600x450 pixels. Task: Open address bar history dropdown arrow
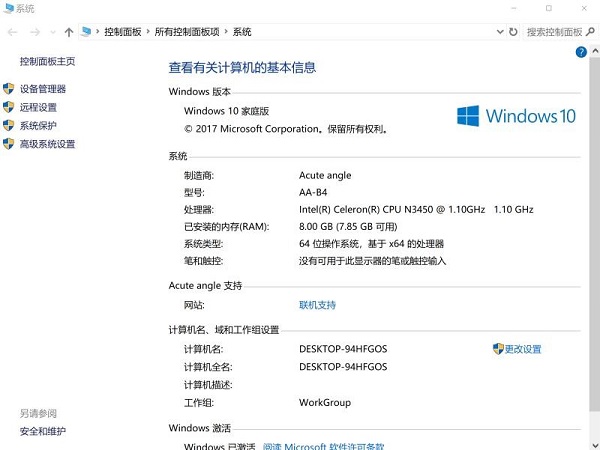click(500, 32)
